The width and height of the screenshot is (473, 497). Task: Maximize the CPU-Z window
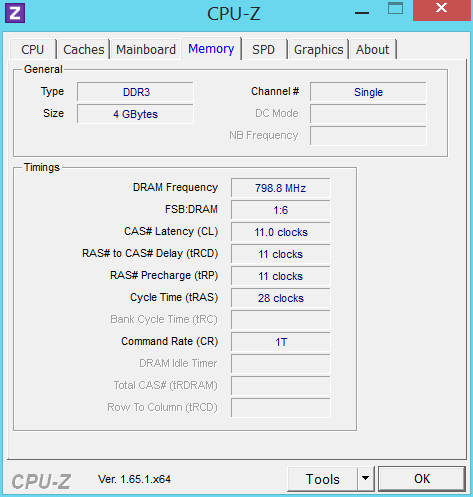395,9
